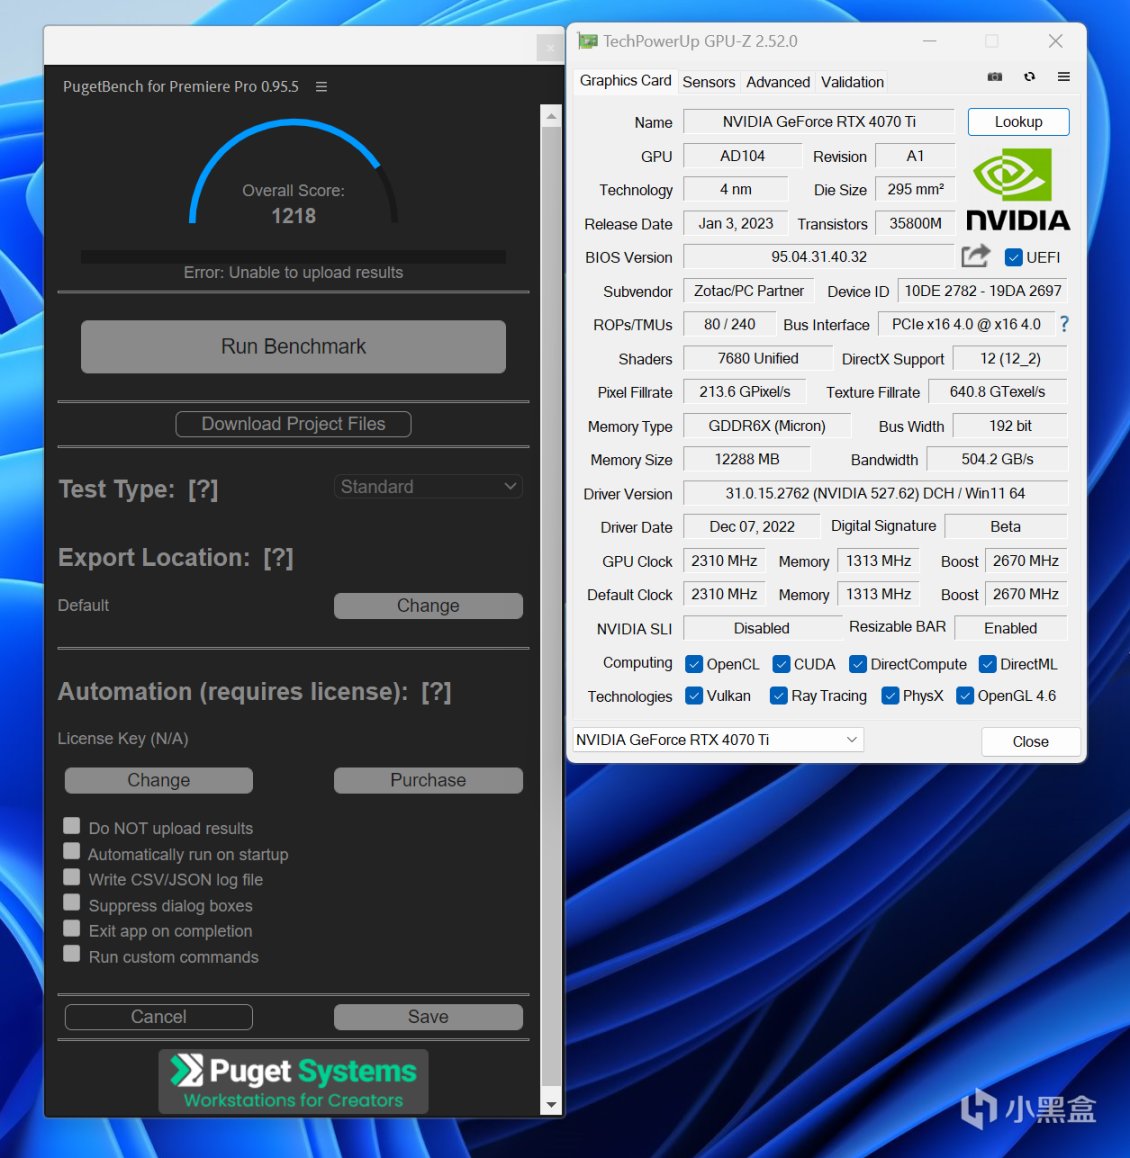
Task: Click the Release Date Jan 3, 2023 field
Action: pyautogui.click(x=736, y=224)
